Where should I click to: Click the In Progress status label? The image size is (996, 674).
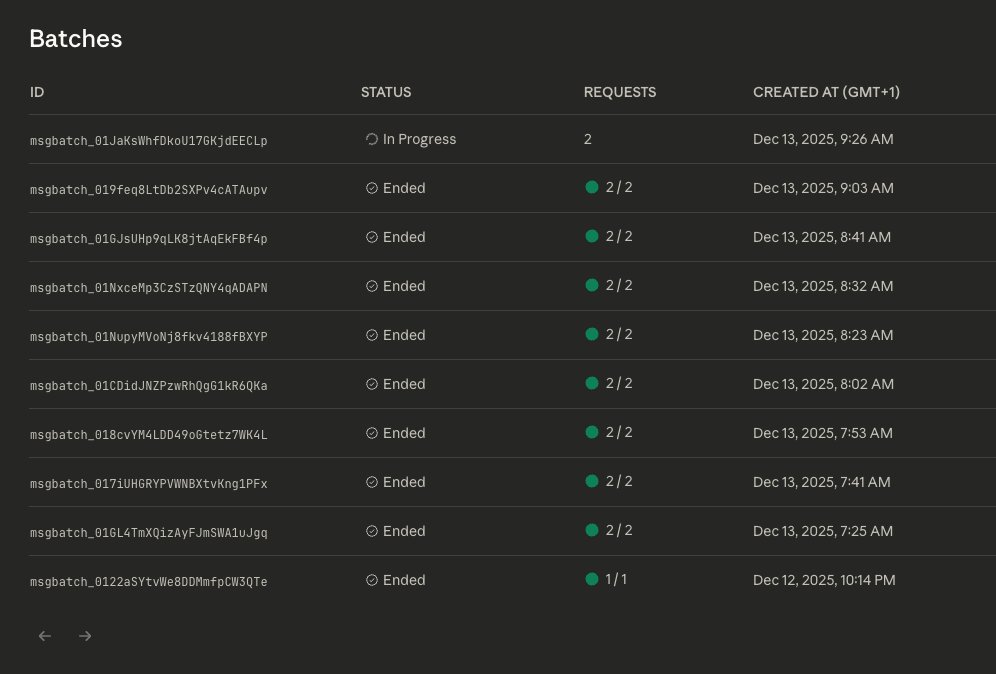coord(419,139)
